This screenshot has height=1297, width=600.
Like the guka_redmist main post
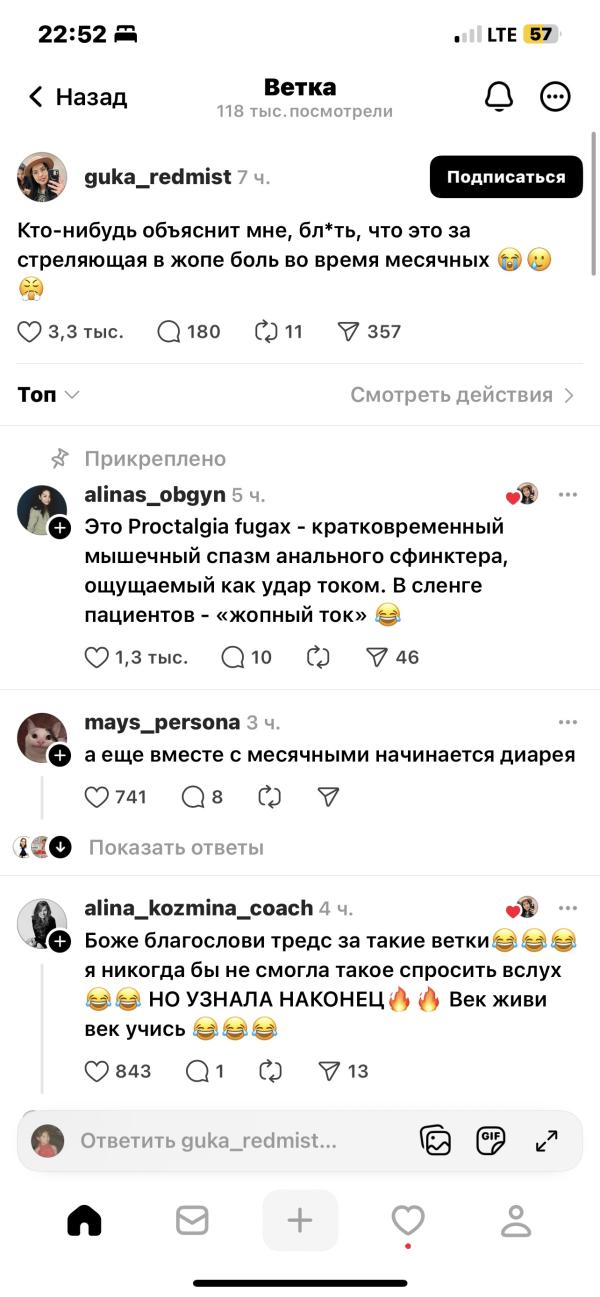coord(31,332)
